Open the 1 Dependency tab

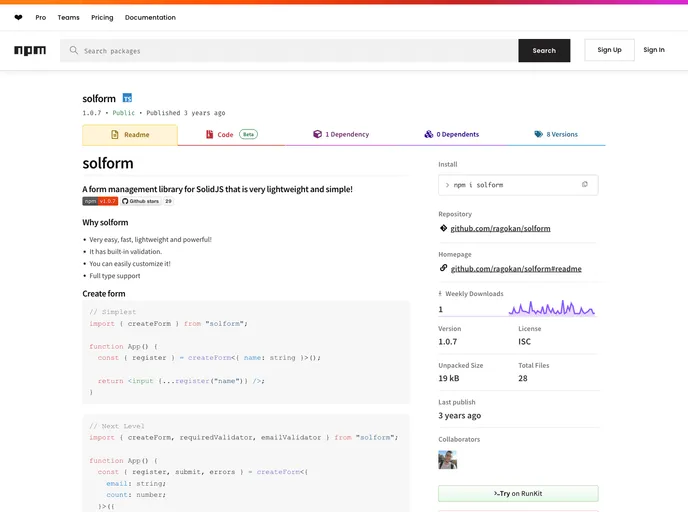pos(341,135)
